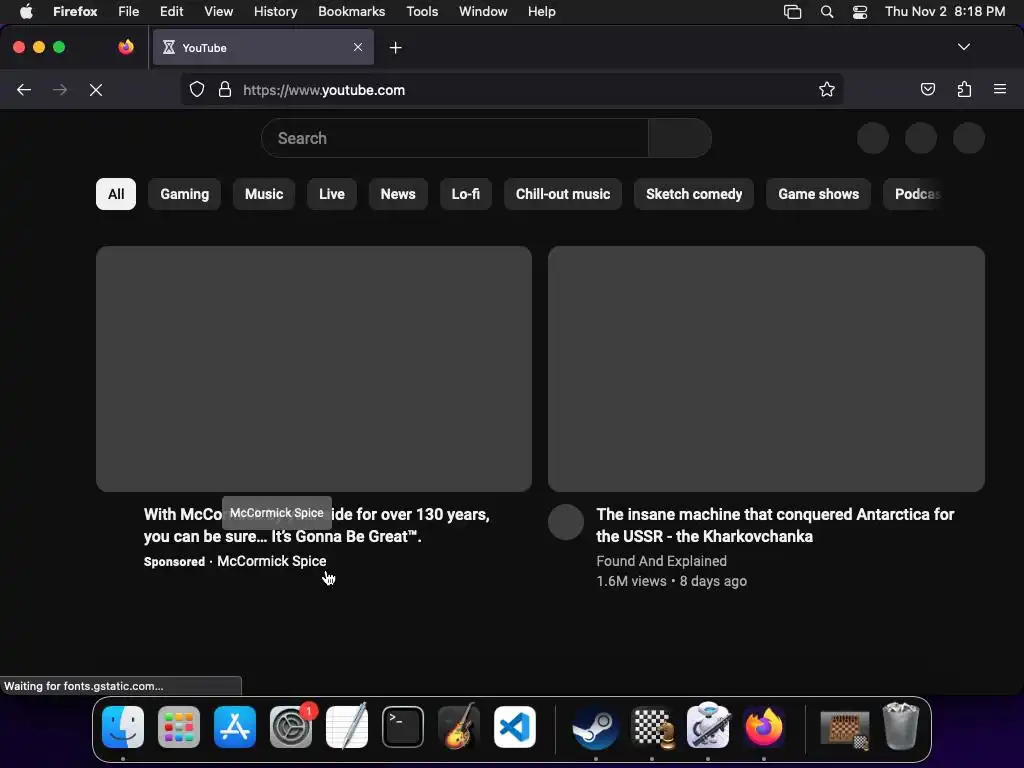Image resolution: width=1024 pixels, height=768 pixels.
Task: Click McCormick Spice advertiser name next to Sponsored
Action: (x=272, y=561)
